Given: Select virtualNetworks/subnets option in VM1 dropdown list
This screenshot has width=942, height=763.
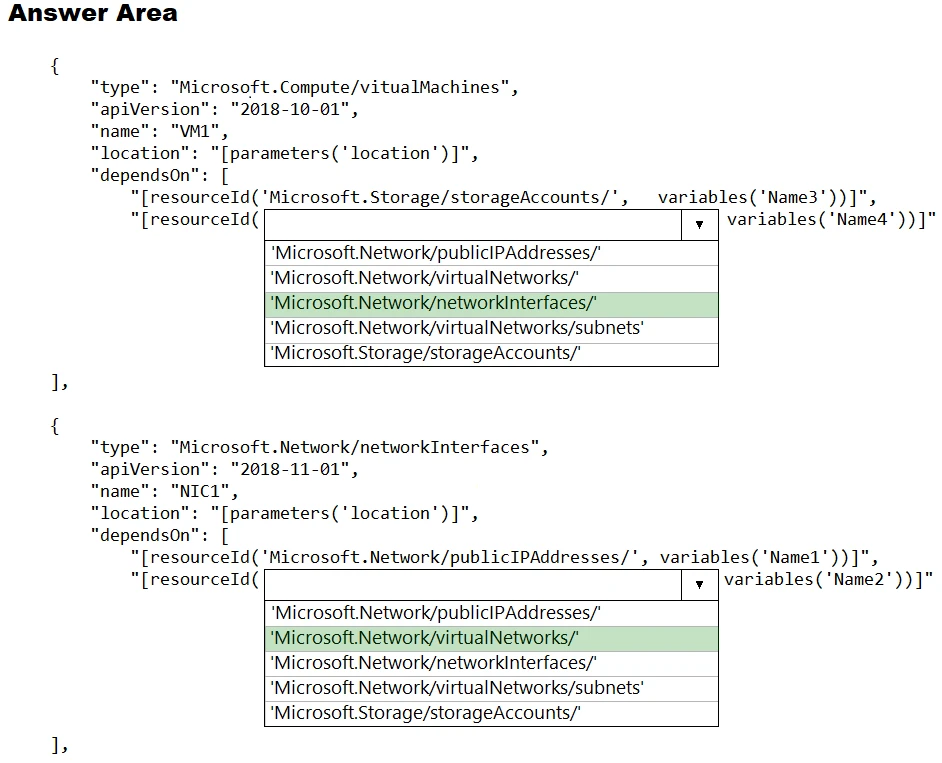Looking at the screenshot, I should coord(490,329).
